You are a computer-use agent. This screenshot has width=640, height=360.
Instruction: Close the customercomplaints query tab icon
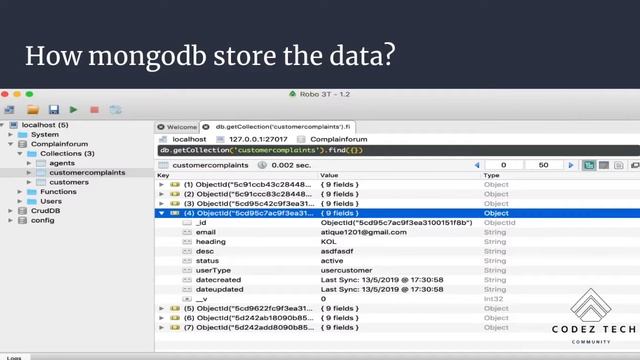click(206, 127)
